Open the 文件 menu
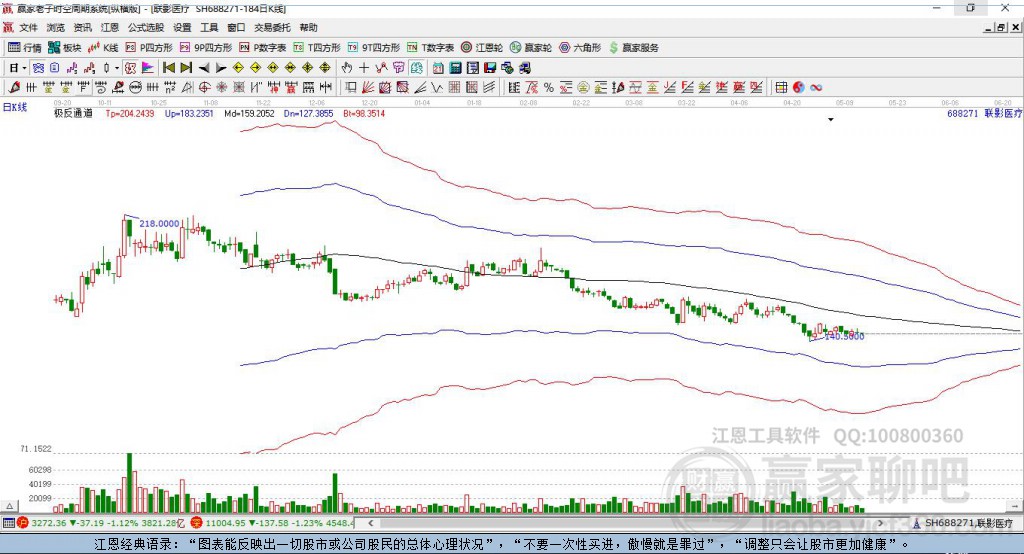 click(x=29, y=27)
